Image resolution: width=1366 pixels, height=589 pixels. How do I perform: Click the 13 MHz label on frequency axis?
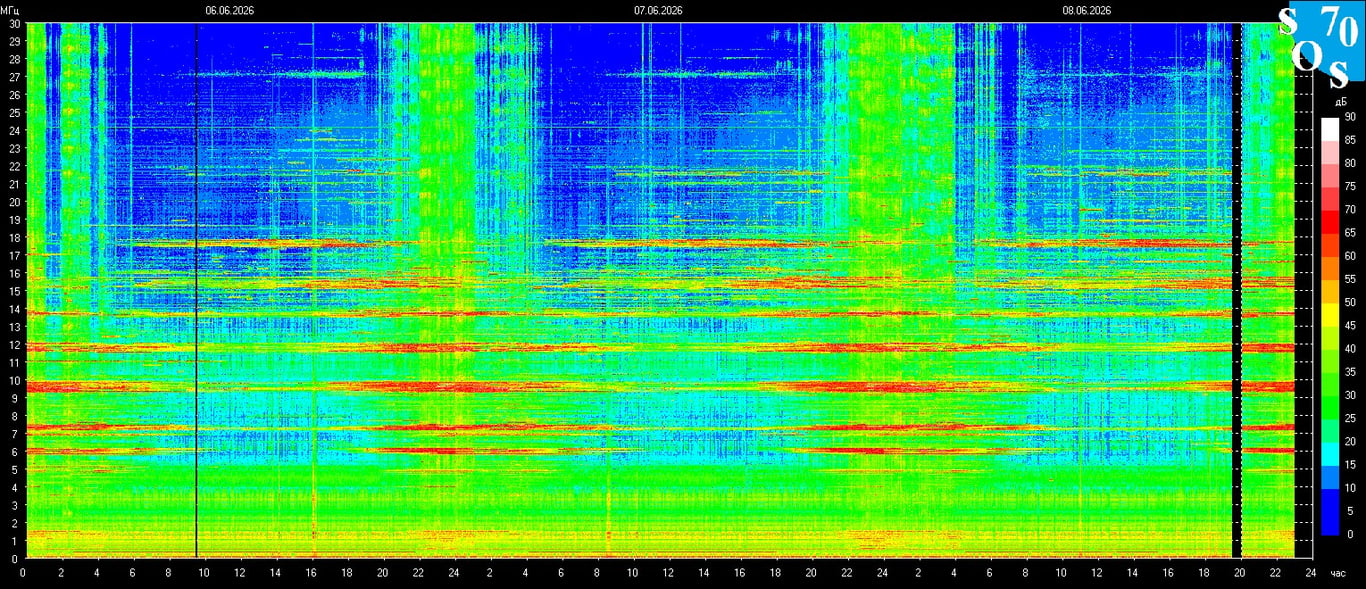tap(14, 327)
